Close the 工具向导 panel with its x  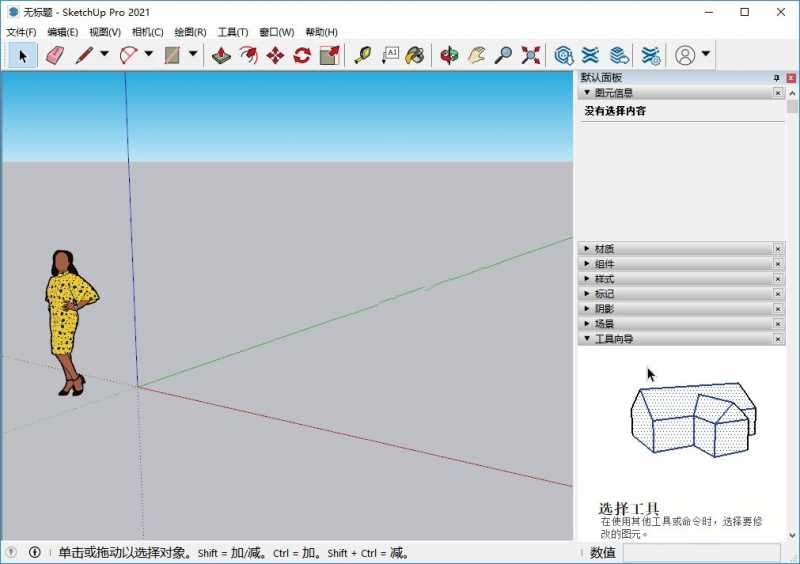click(x=778, y=338)
